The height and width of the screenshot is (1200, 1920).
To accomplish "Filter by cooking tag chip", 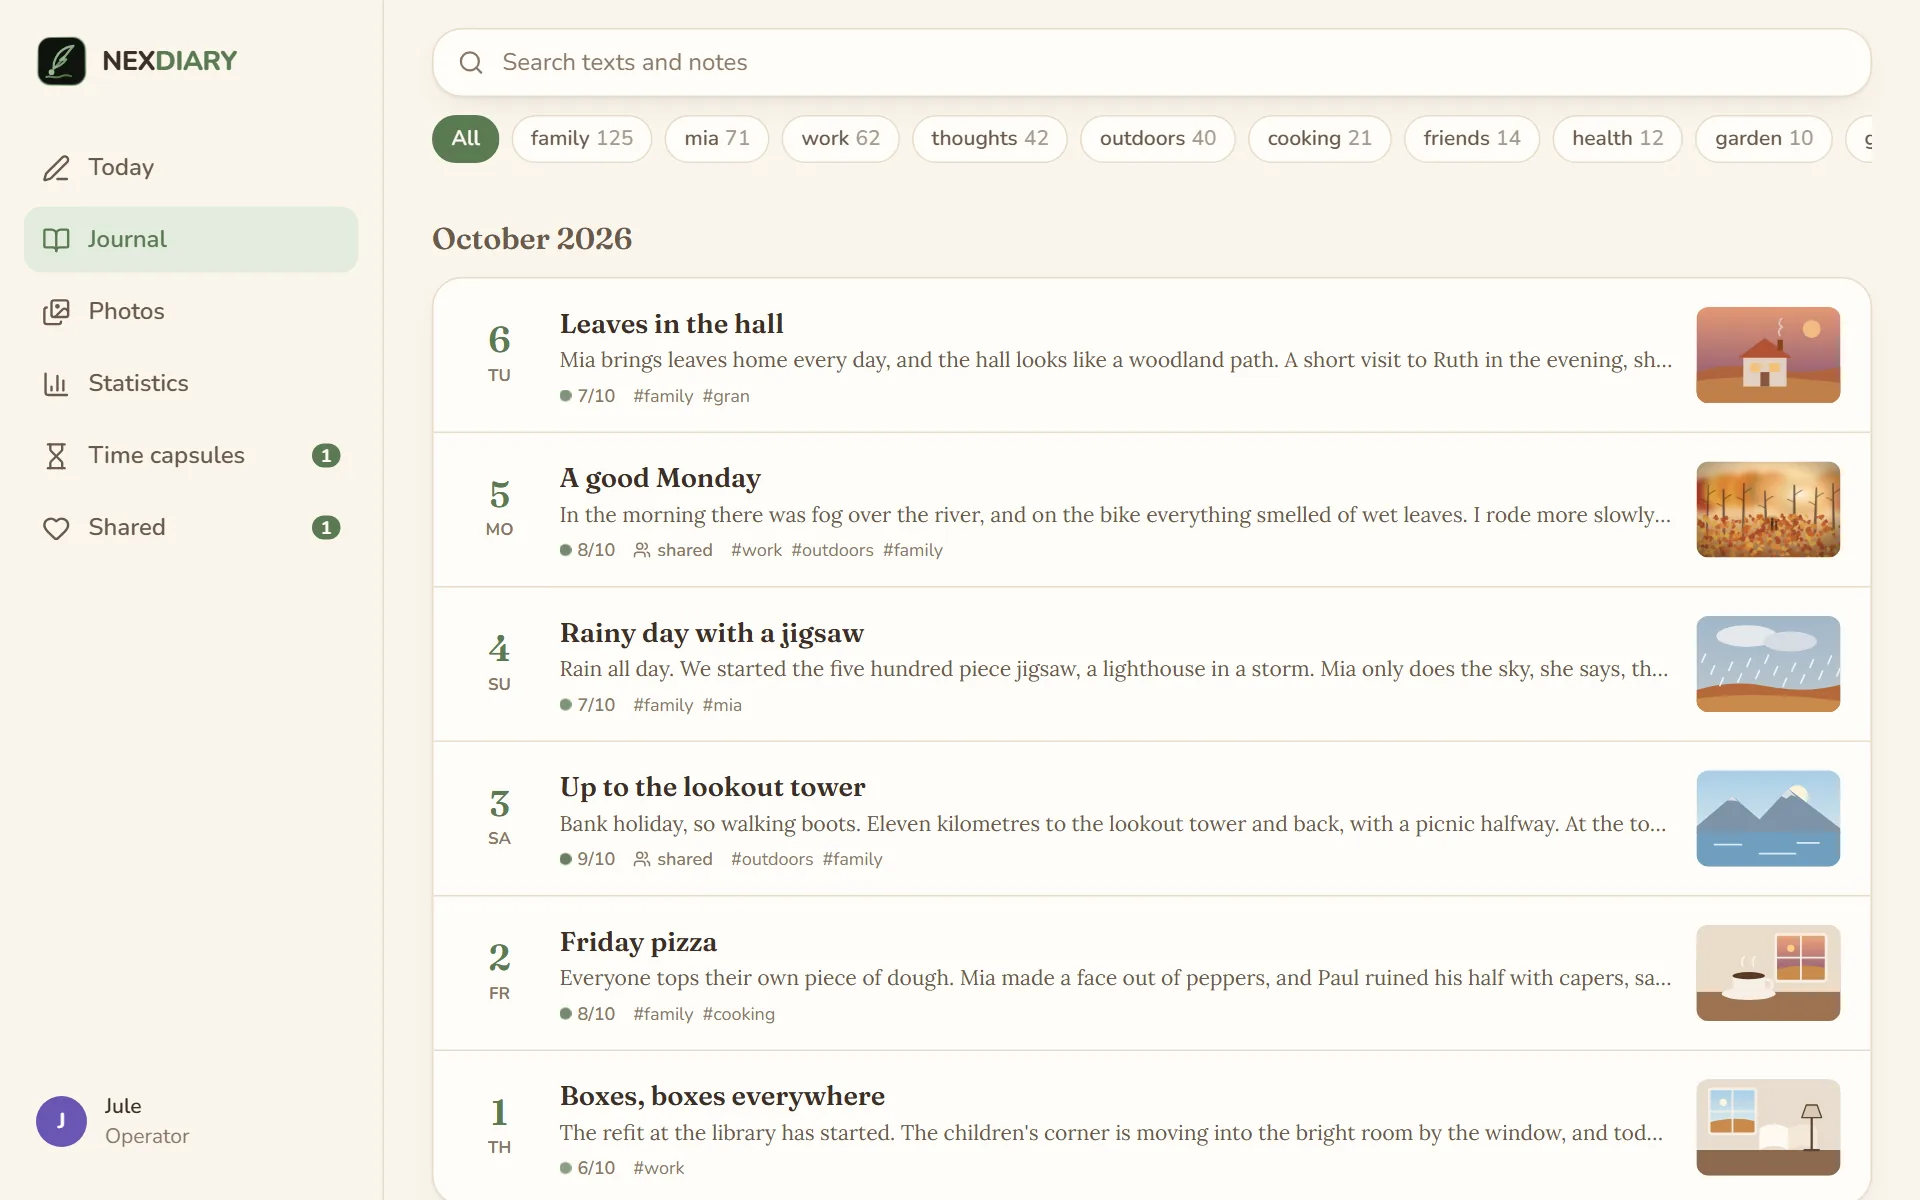I will point(1319,139).
